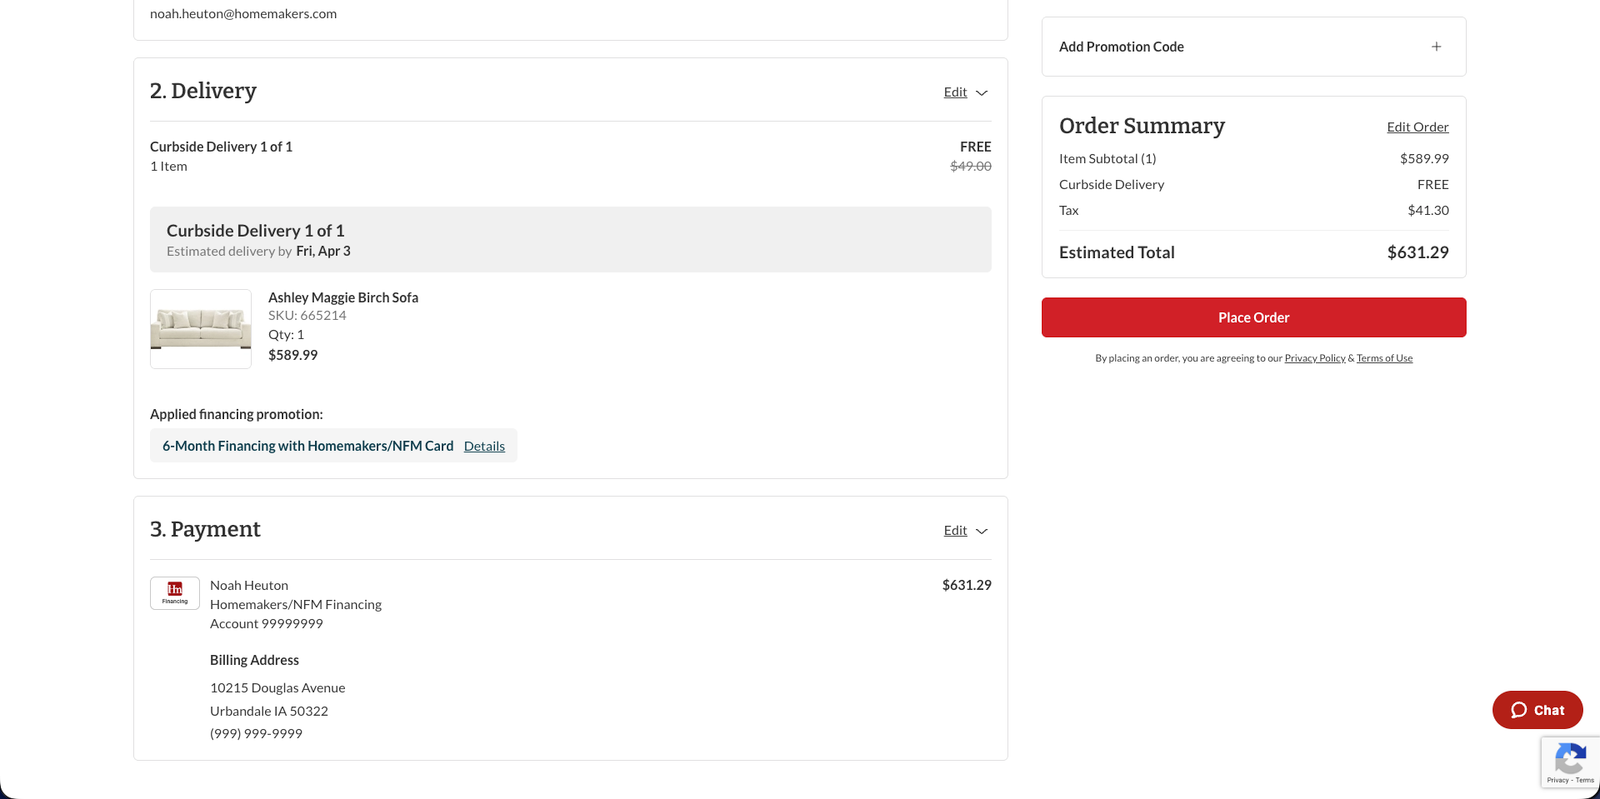
Task: Click reCAPTCHA Terms link
Action: click(1585, 780)
